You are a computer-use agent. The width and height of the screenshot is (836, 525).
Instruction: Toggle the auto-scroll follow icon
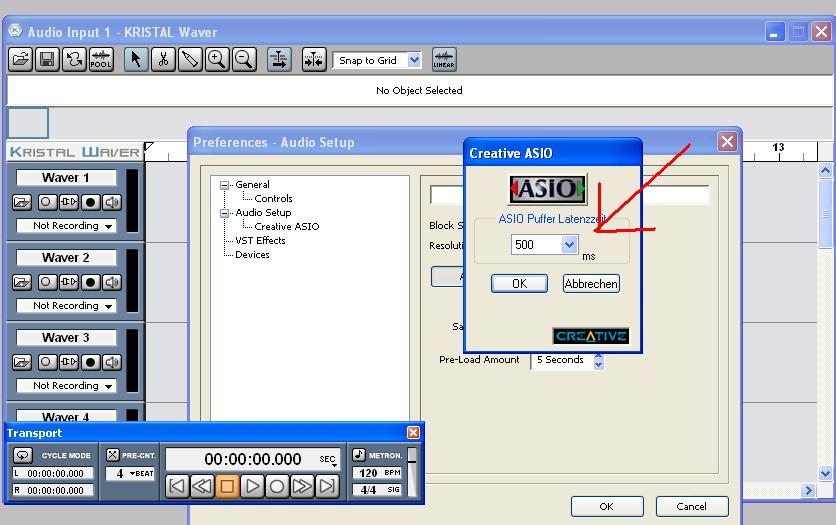pos(279,59)
